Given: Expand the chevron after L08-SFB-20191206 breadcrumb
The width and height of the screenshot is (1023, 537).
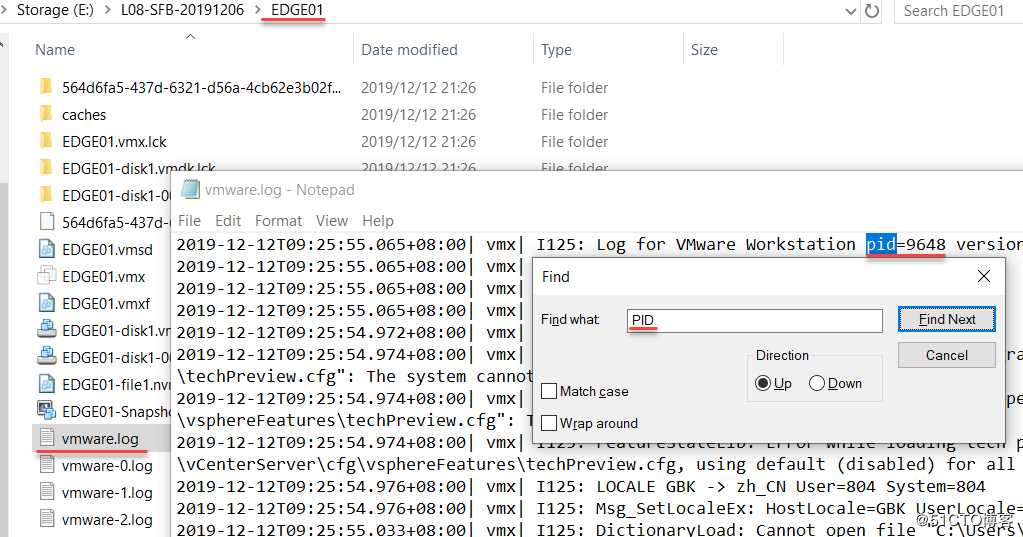Looking at the screenshot, I should point(258,10).
